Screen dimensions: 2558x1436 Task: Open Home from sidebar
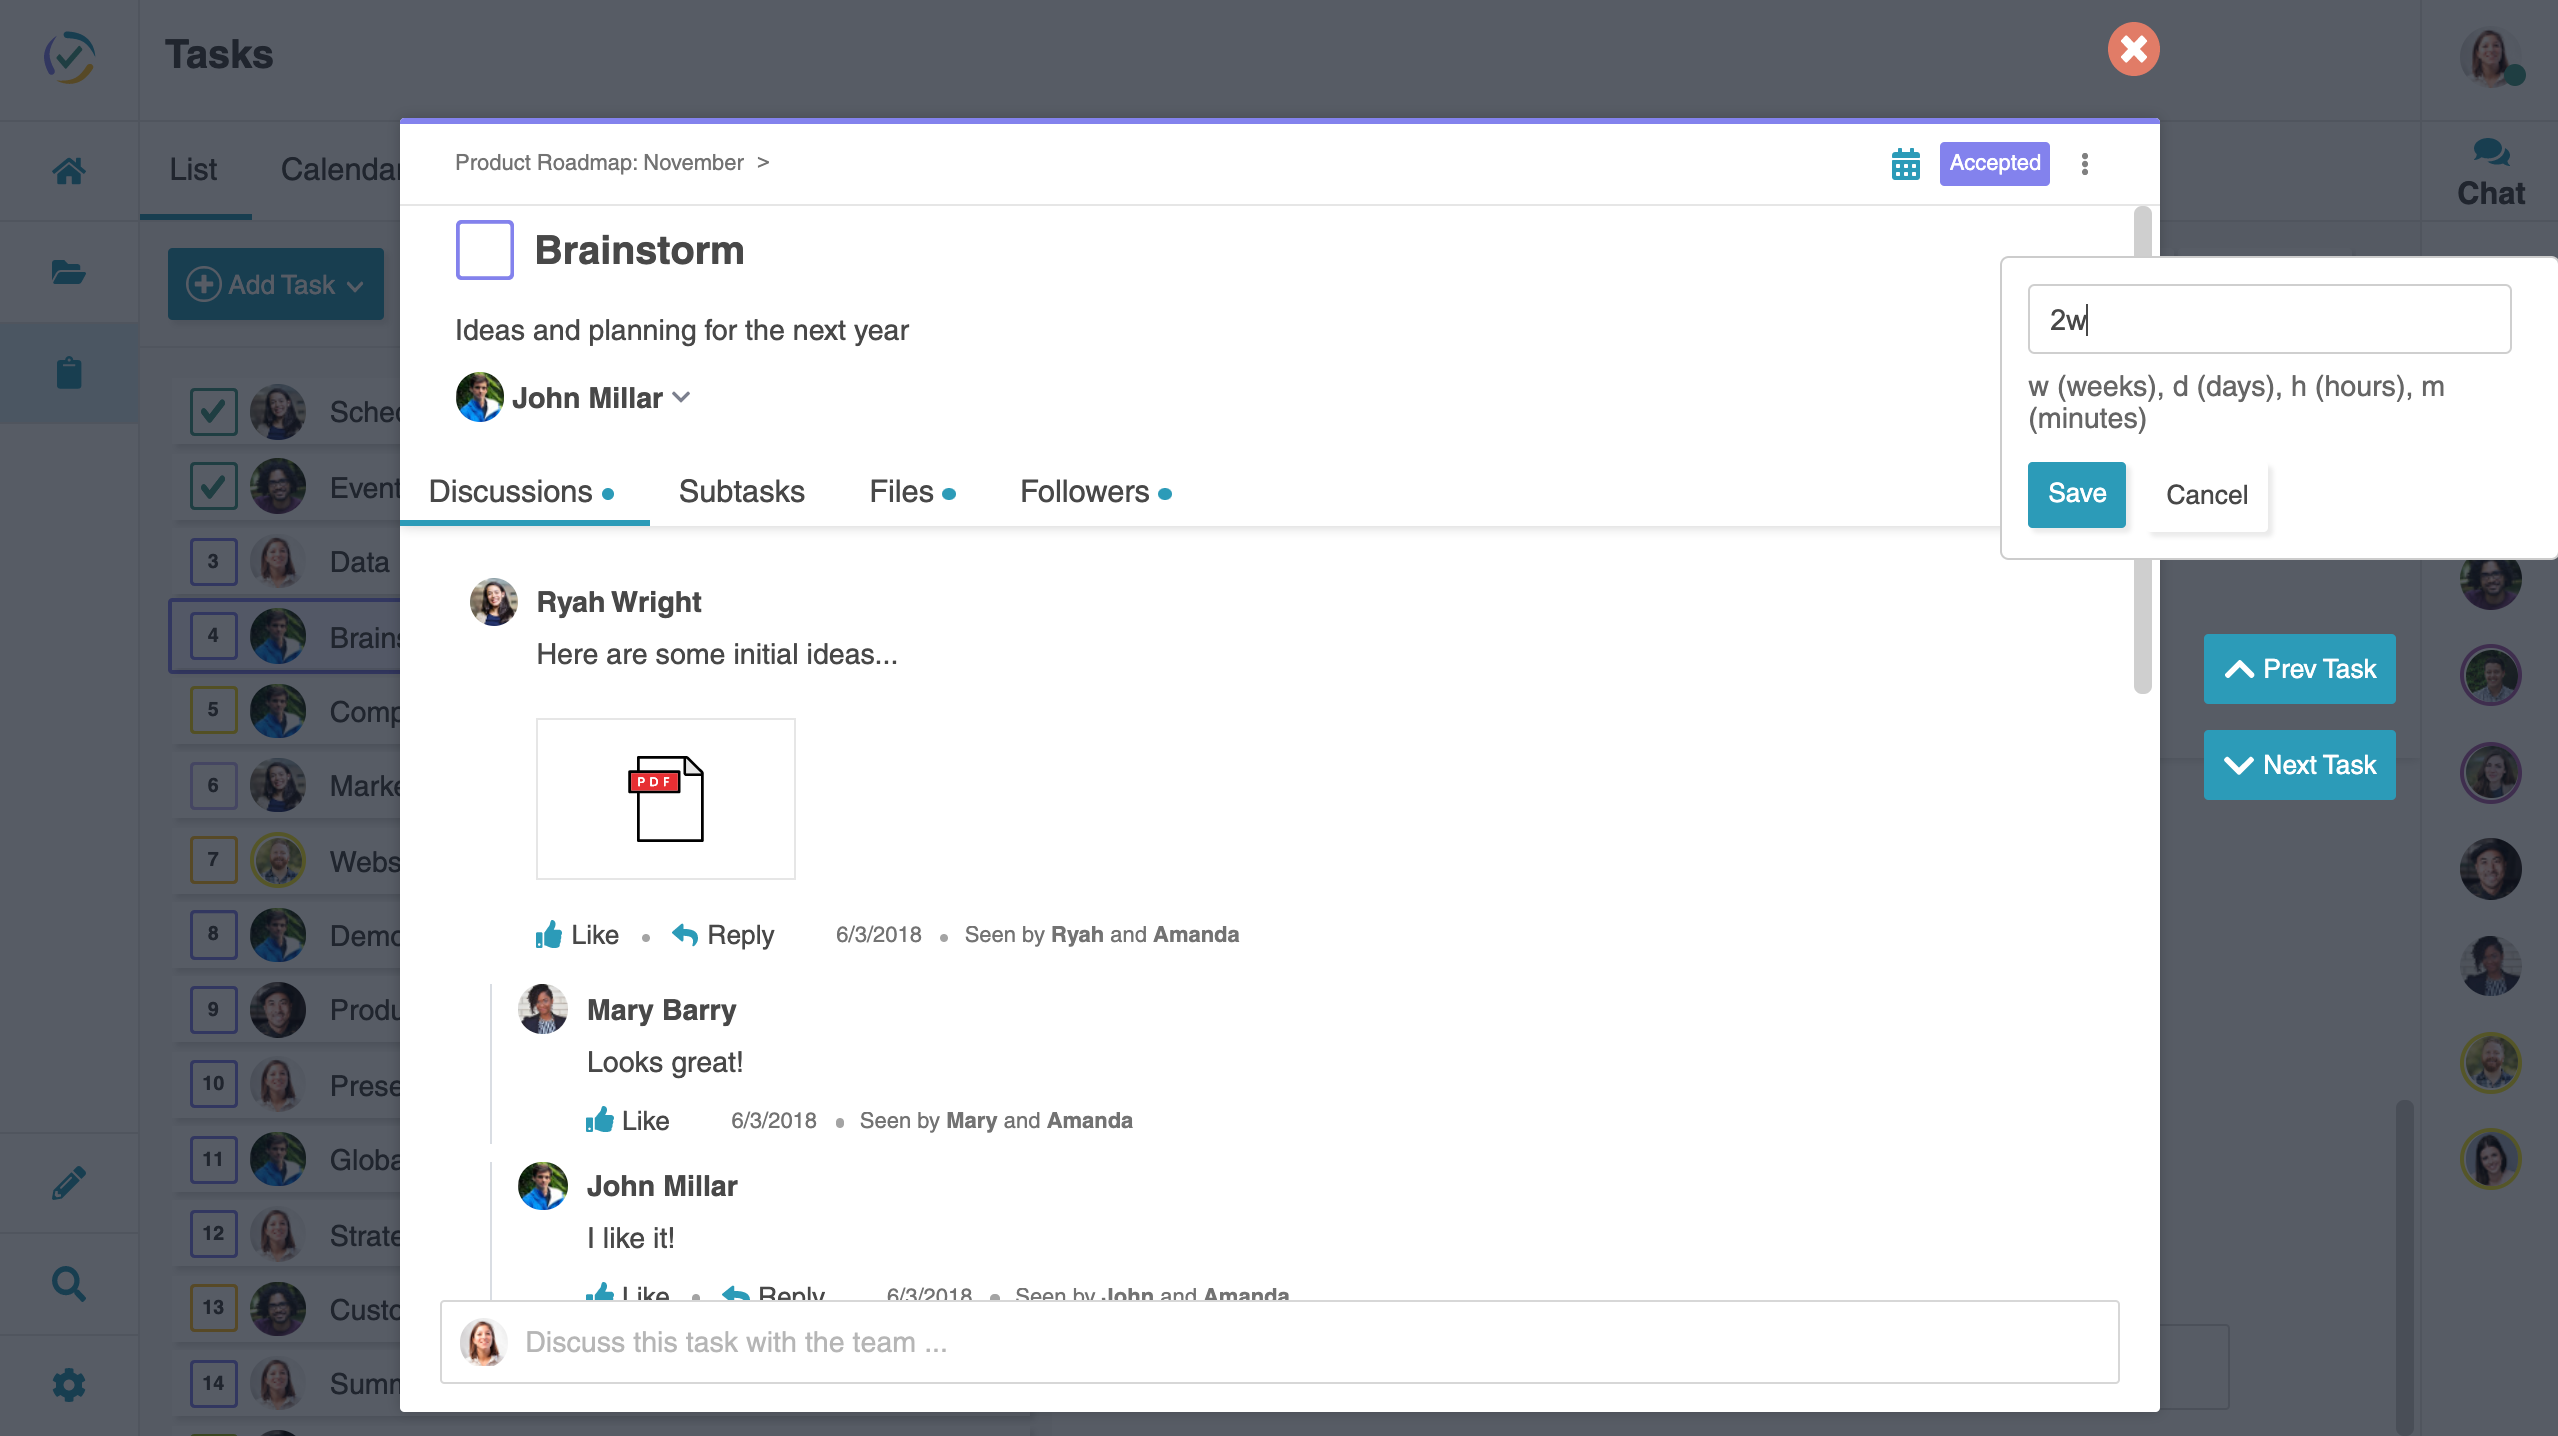pos(69,171)
